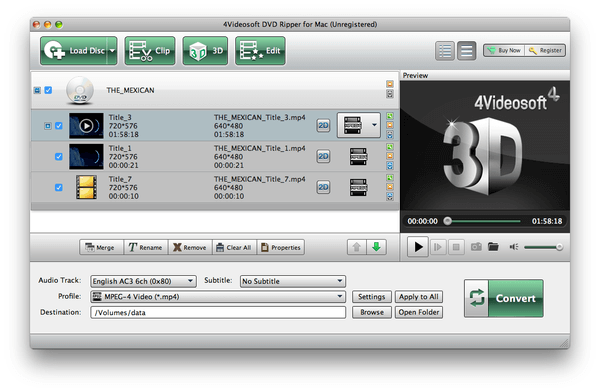Open the Properties dialog
This screenshot has width=600, height=392.
281,247
